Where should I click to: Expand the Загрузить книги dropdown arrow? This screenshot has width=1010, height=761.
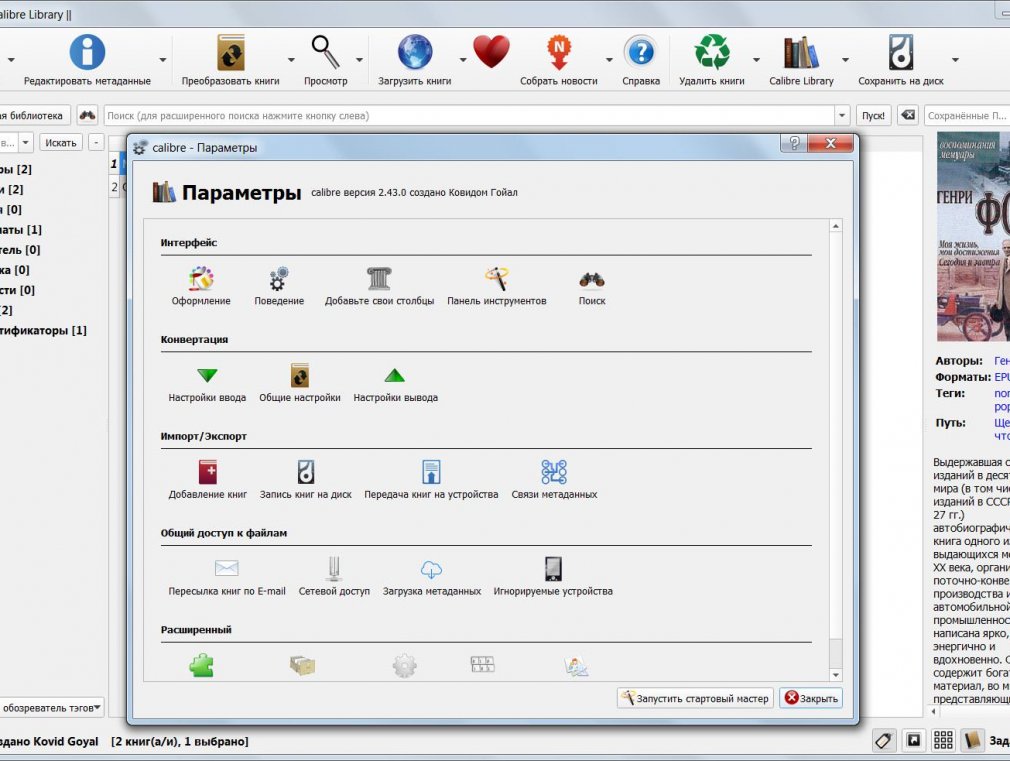463,60
